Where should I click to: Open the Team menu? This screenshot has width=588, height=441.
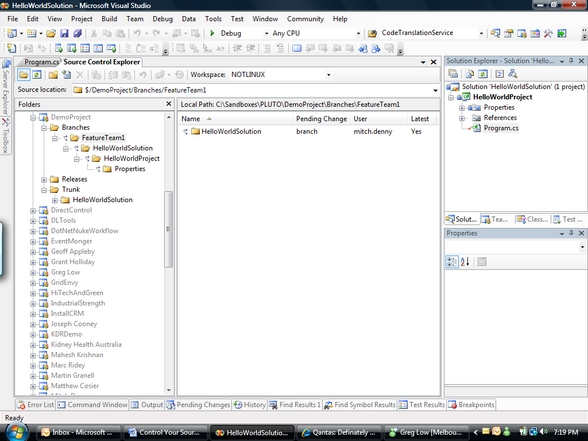tap(135, 19)
